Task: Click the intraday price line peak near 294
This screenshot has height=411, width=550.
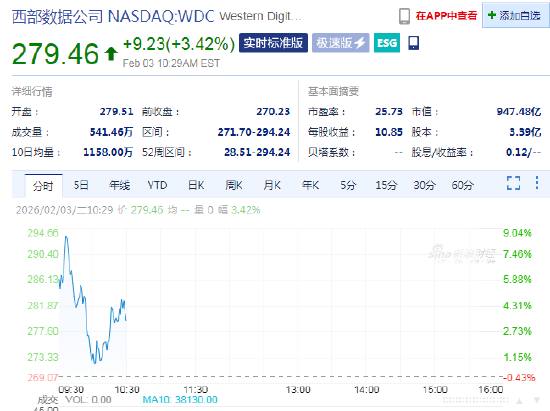Action: tap(66, 238)
